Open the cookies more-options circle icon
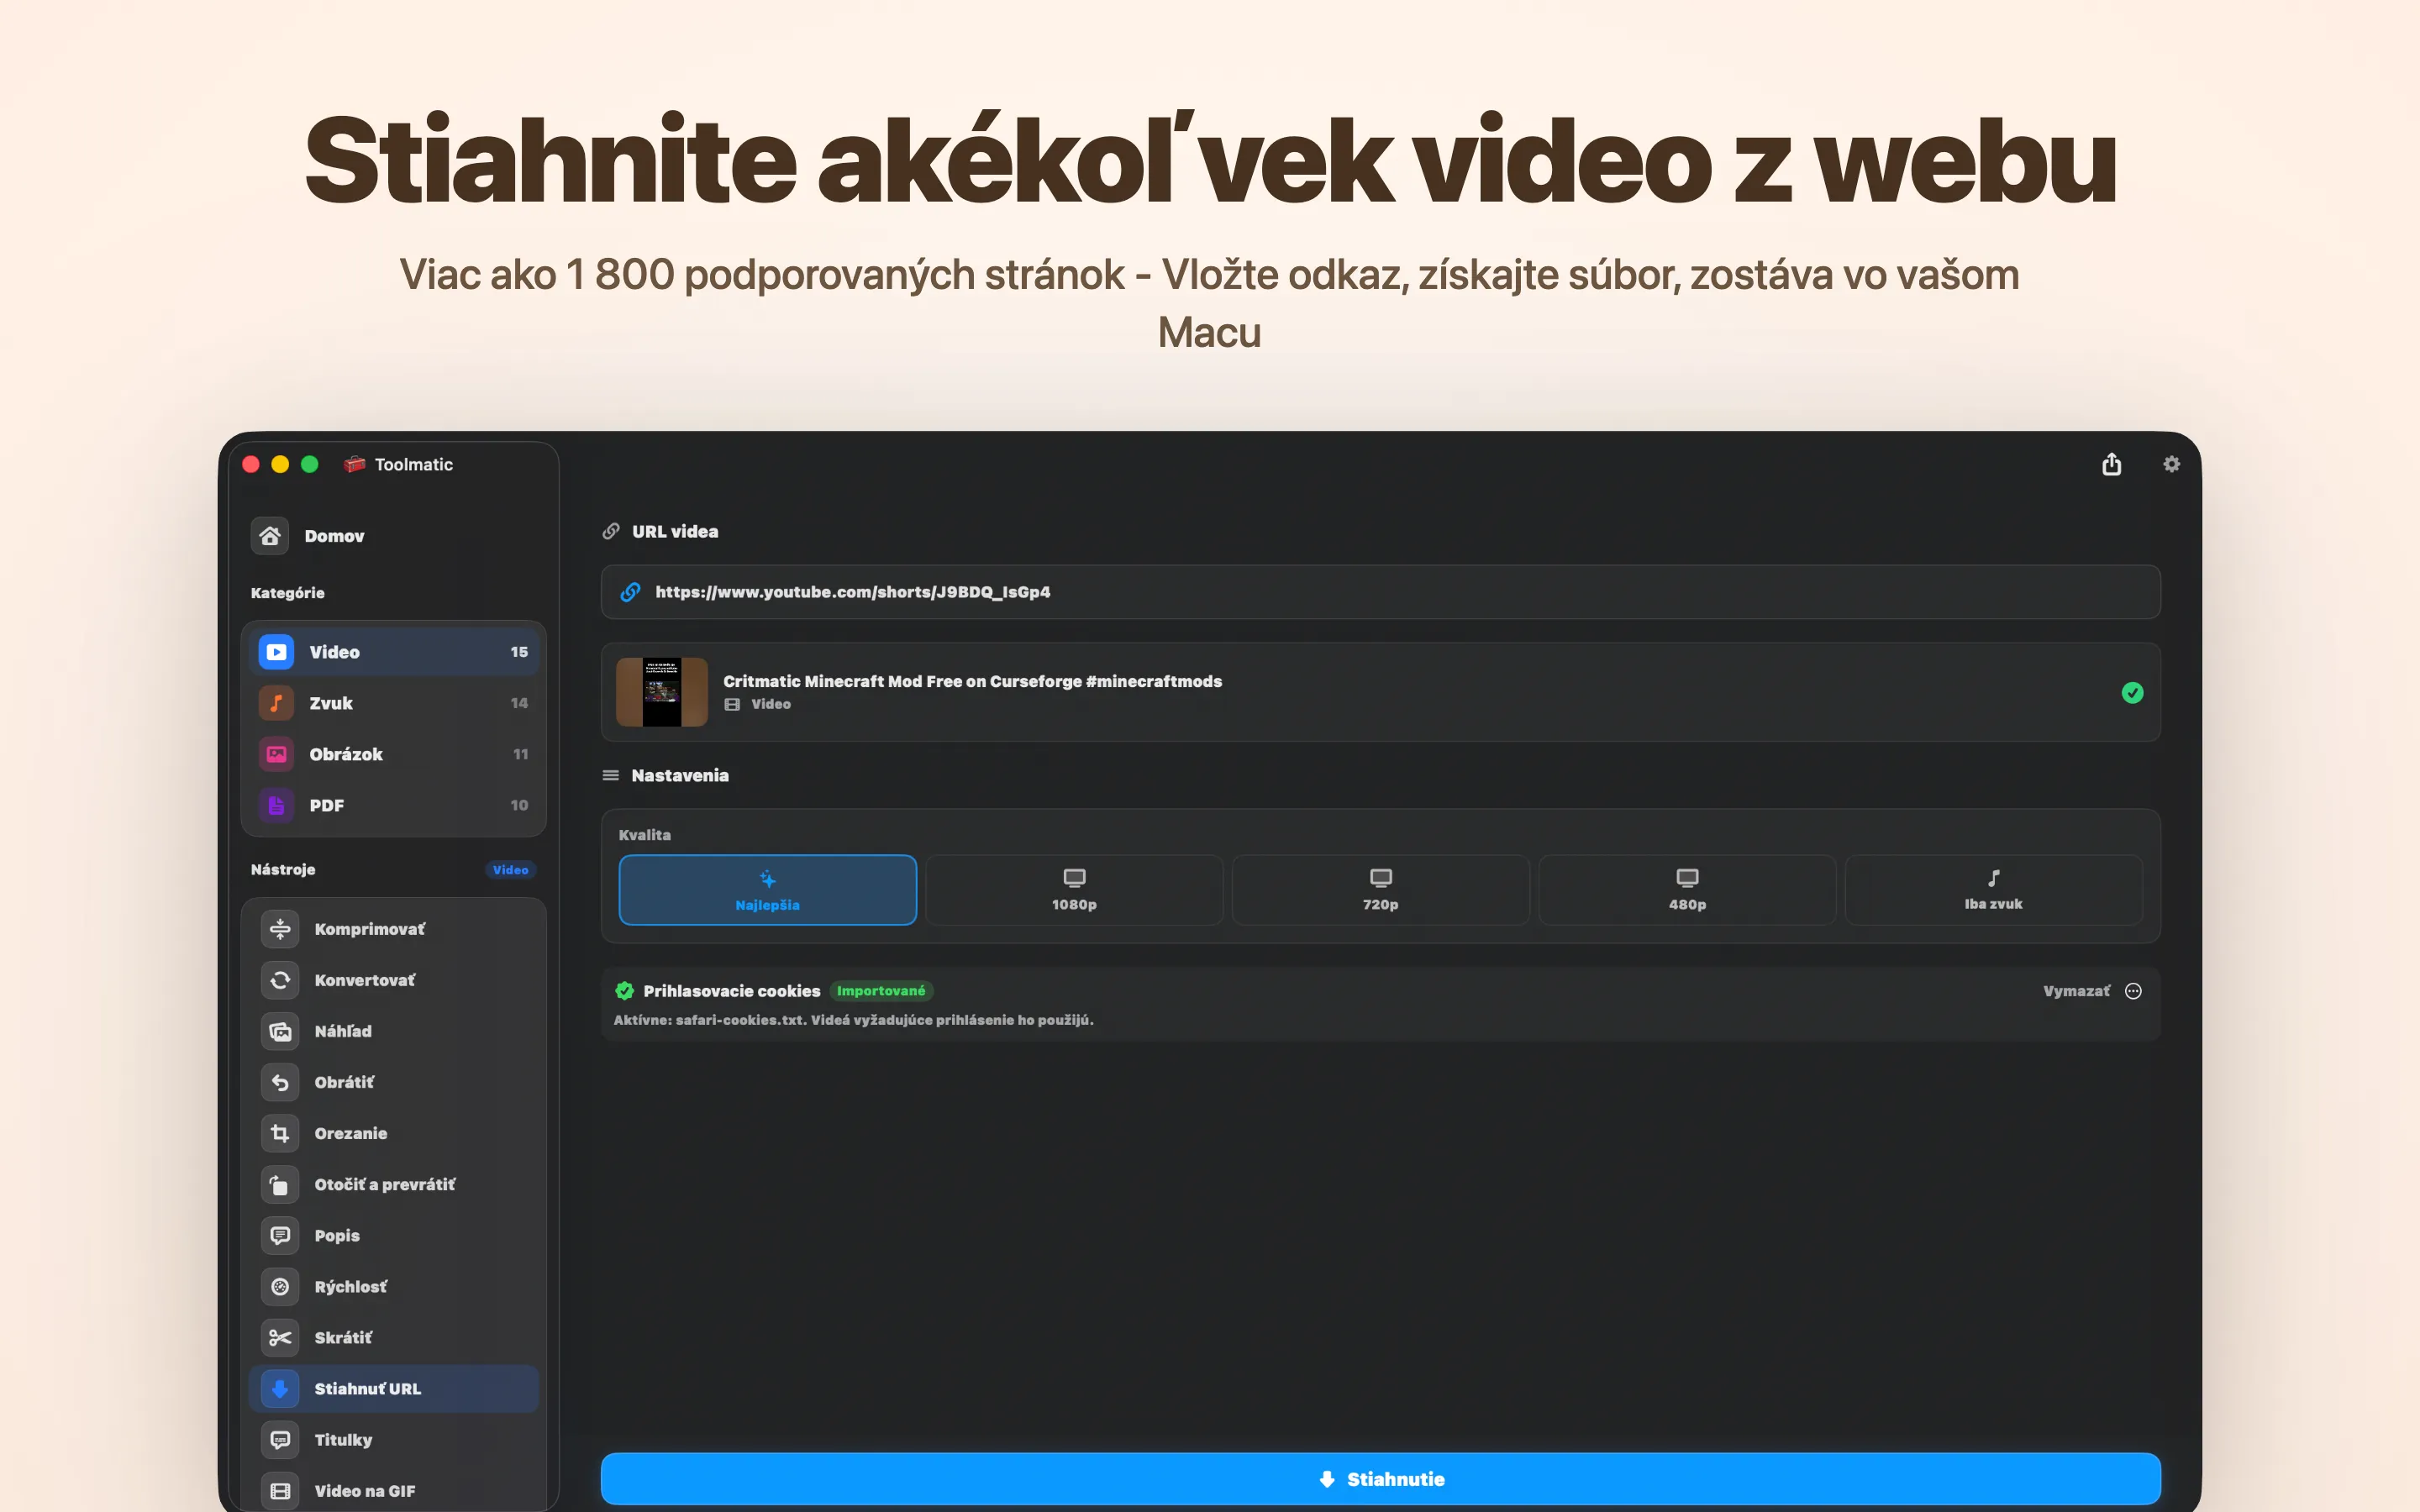Viewport: 2420px width, 1512px height. coord(2133,991)
